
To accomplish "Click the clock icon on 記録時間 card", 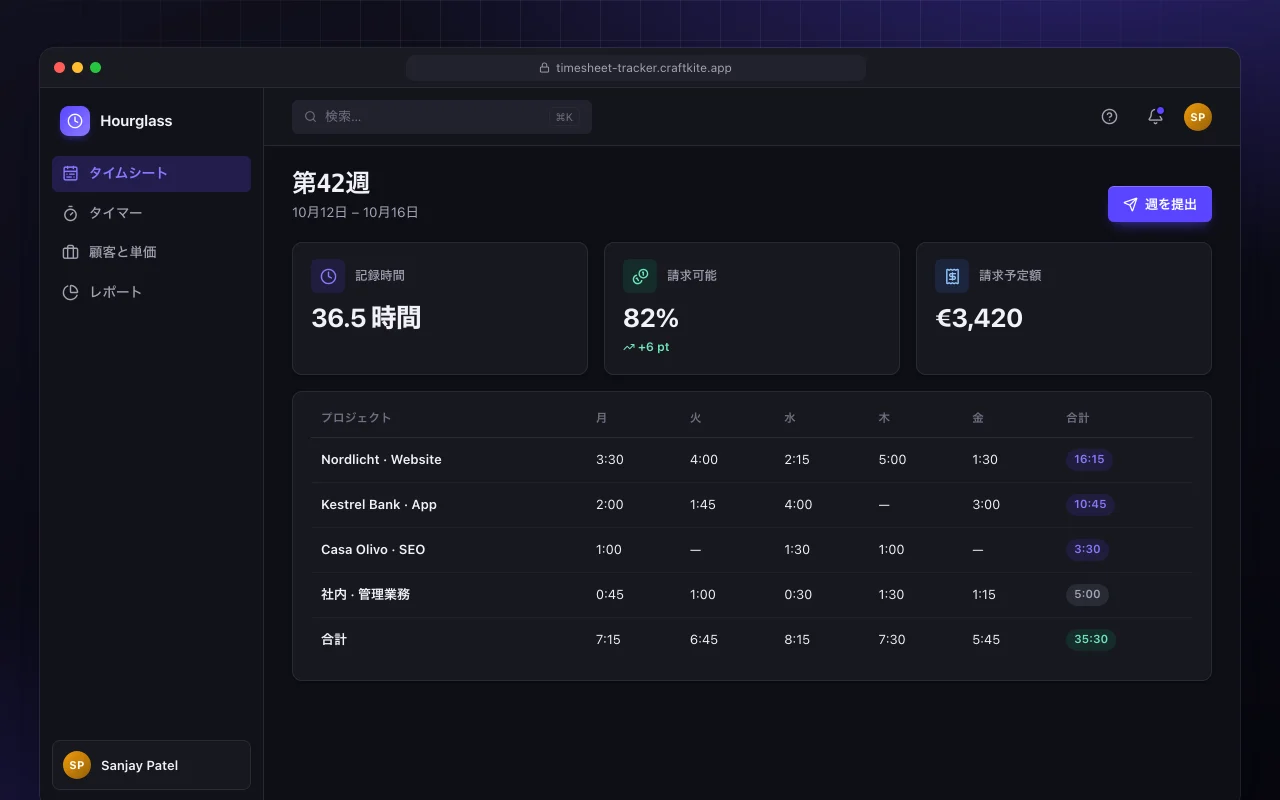I will 328,276.
